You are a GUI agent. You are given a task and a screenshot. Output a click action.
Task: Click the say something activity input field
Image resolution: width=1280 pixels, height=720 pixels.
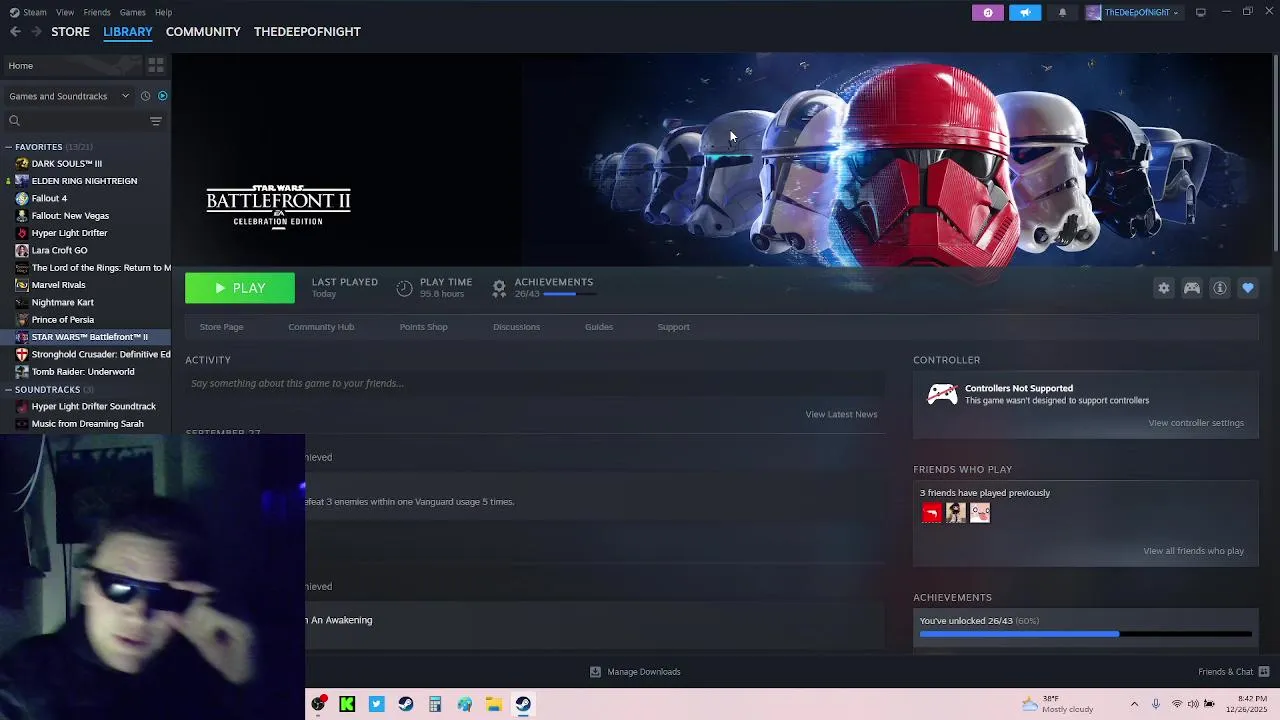[x=535, y=383]
